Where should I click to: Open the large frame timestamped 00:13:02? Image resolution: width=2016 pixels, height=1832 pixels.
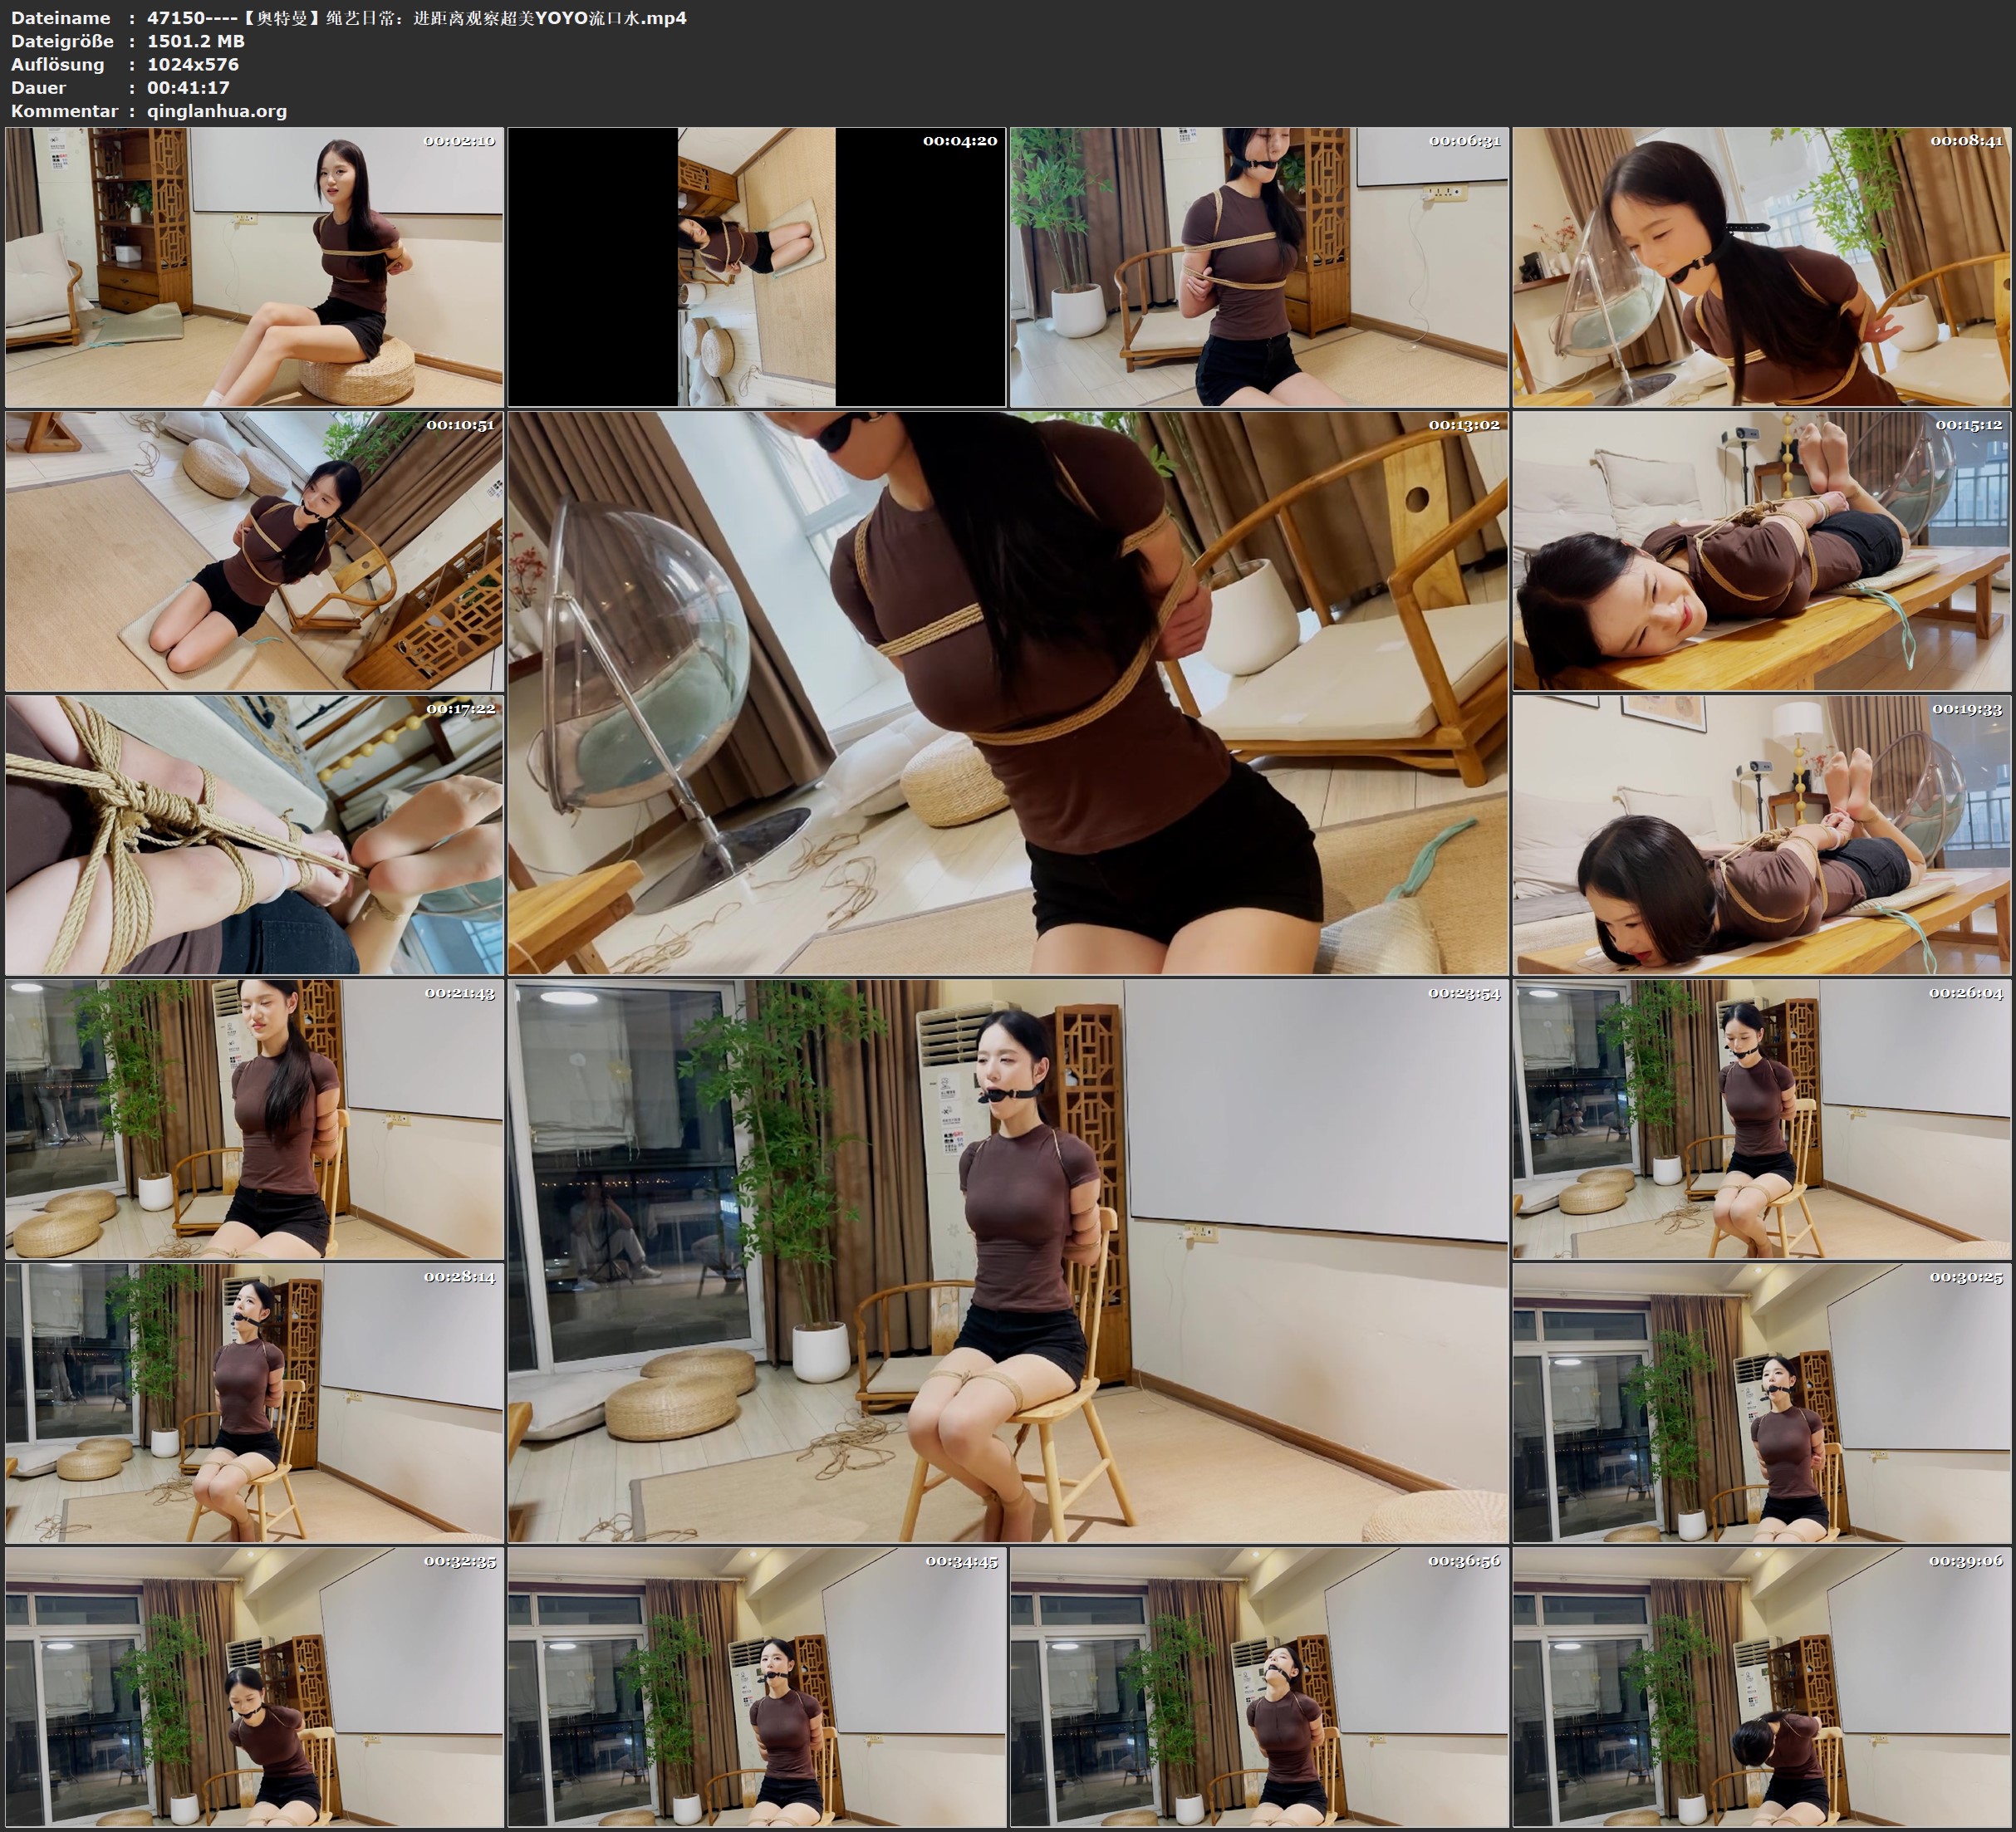(1007, 693)
